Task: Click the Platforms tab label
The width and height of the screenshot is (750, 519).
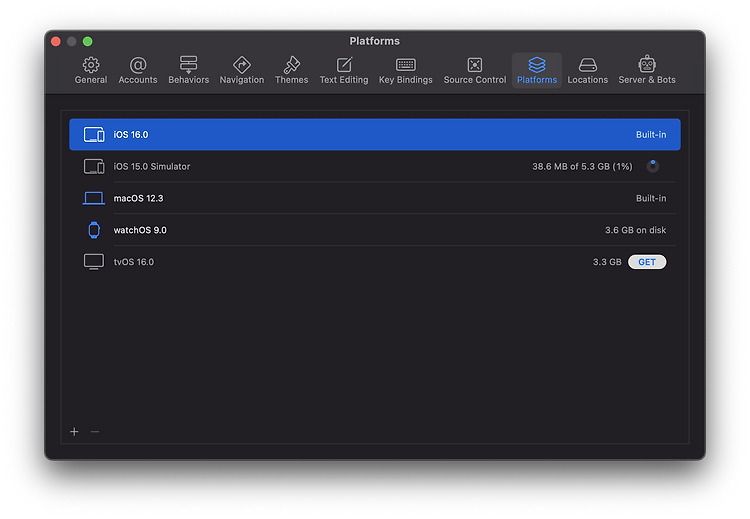Action: [537, 80]
